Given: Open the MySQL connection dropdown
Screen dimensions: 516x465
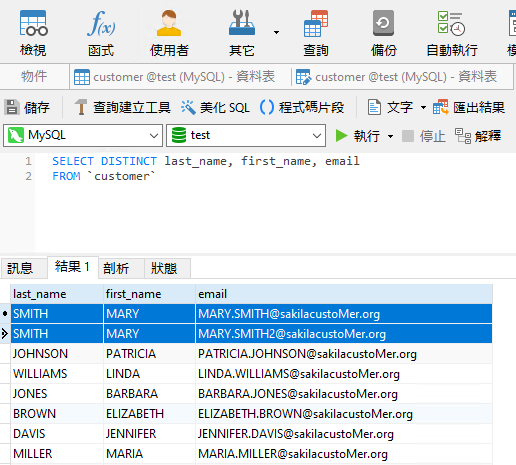Looking at the screenshot, I should click(x=83, y=135).
